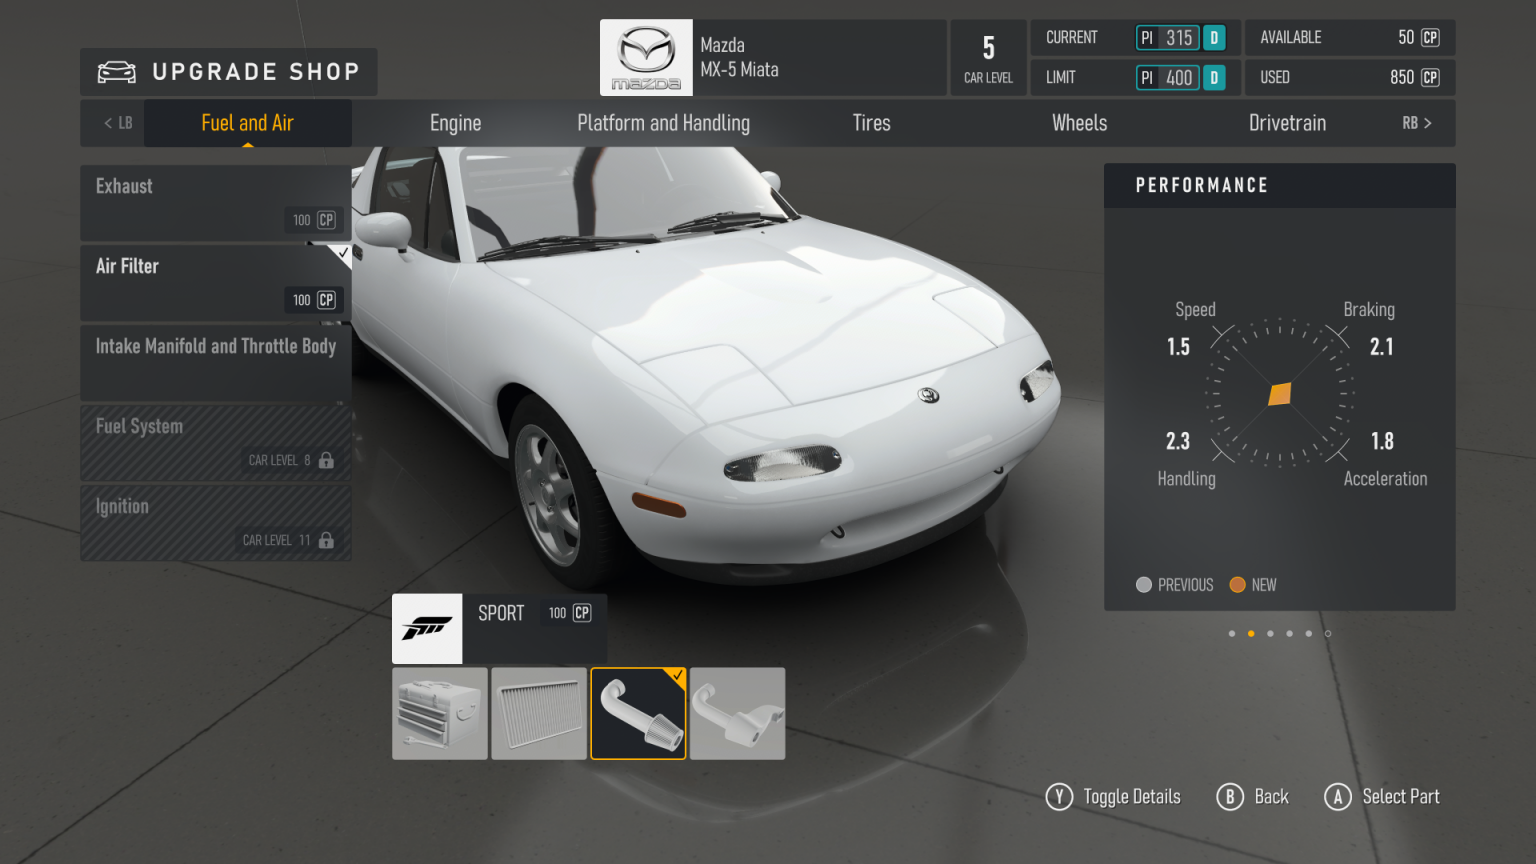Click the lock icon on Fuel System upgrade
Viewport: 1536px width, 864px height.
(x=326, y=460)
